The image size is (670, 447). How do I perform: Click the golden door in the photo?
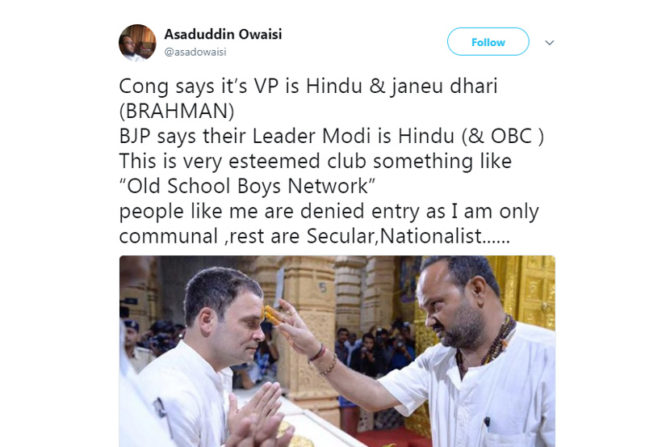pyautogui.click(x=528, y=291)
